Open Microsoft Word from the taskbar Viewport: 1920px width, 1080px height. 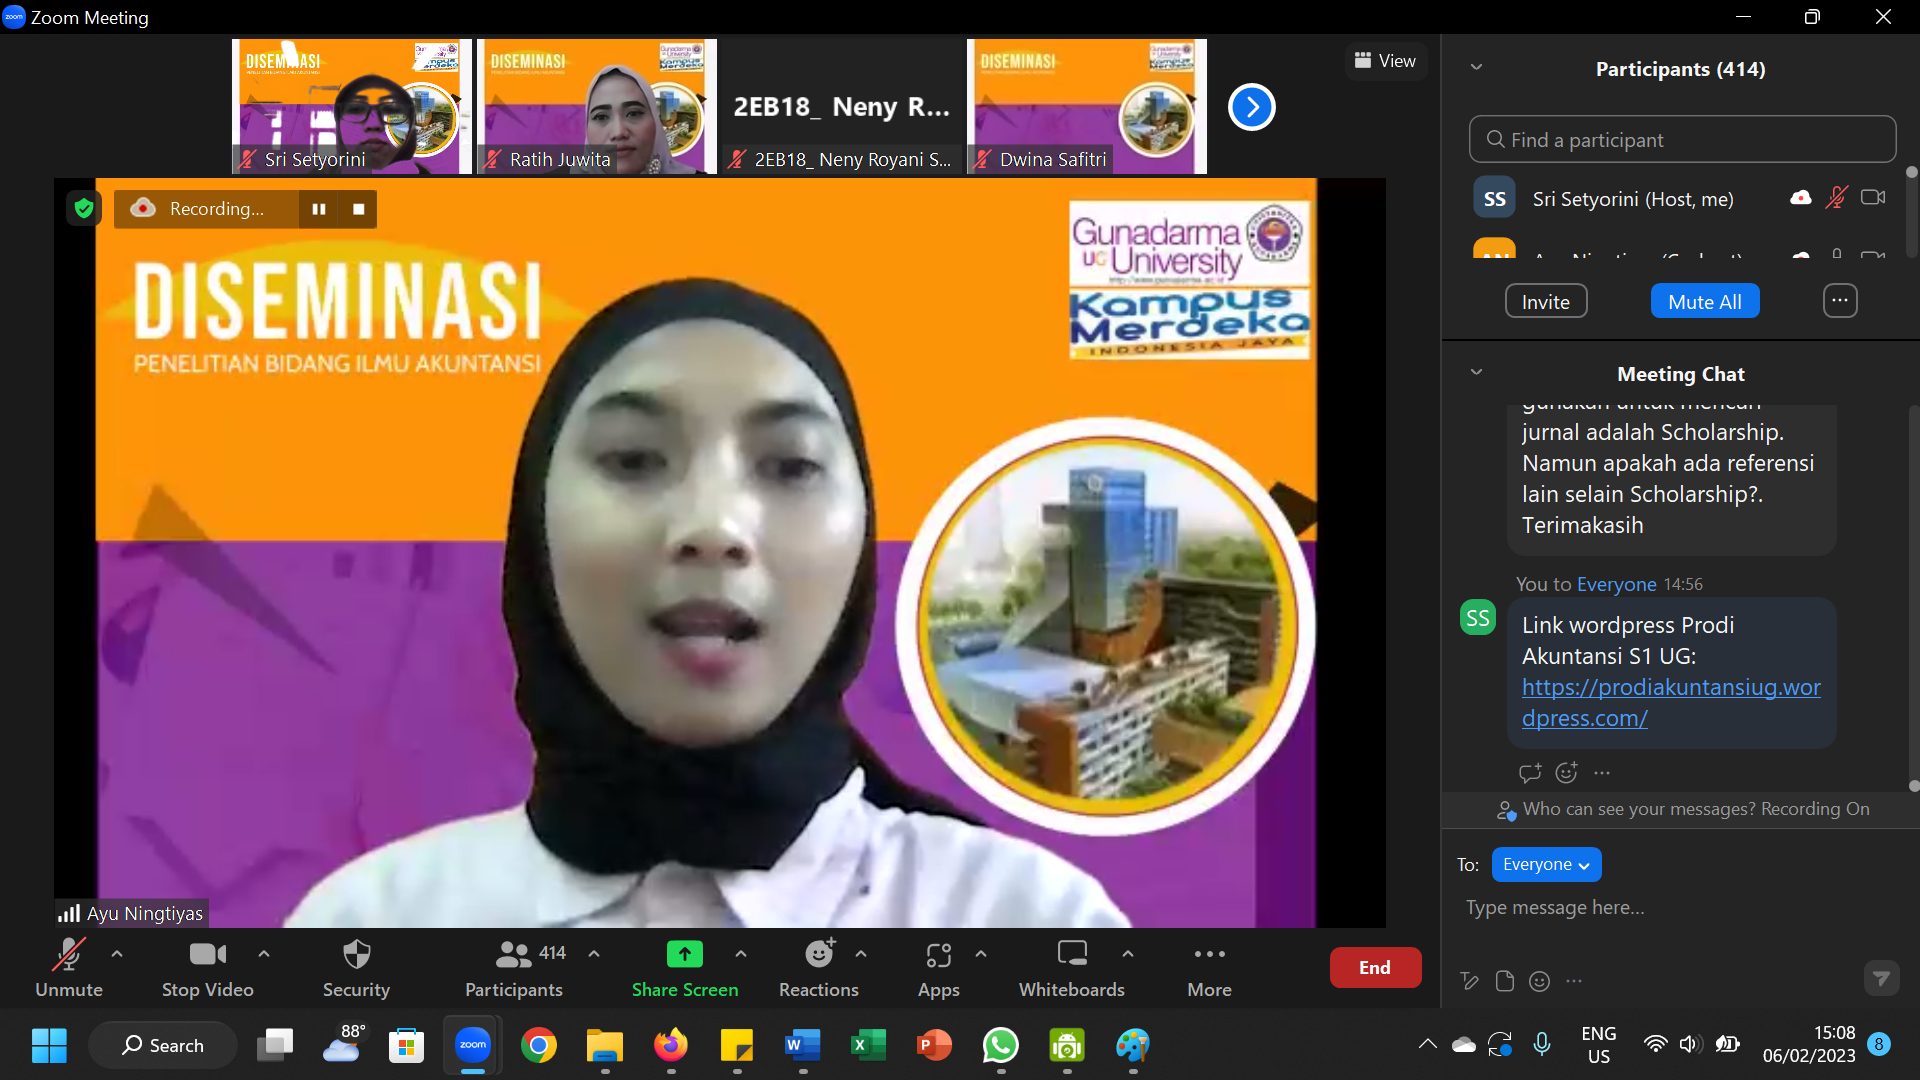pyautogui.click(x=802, y=1045)
